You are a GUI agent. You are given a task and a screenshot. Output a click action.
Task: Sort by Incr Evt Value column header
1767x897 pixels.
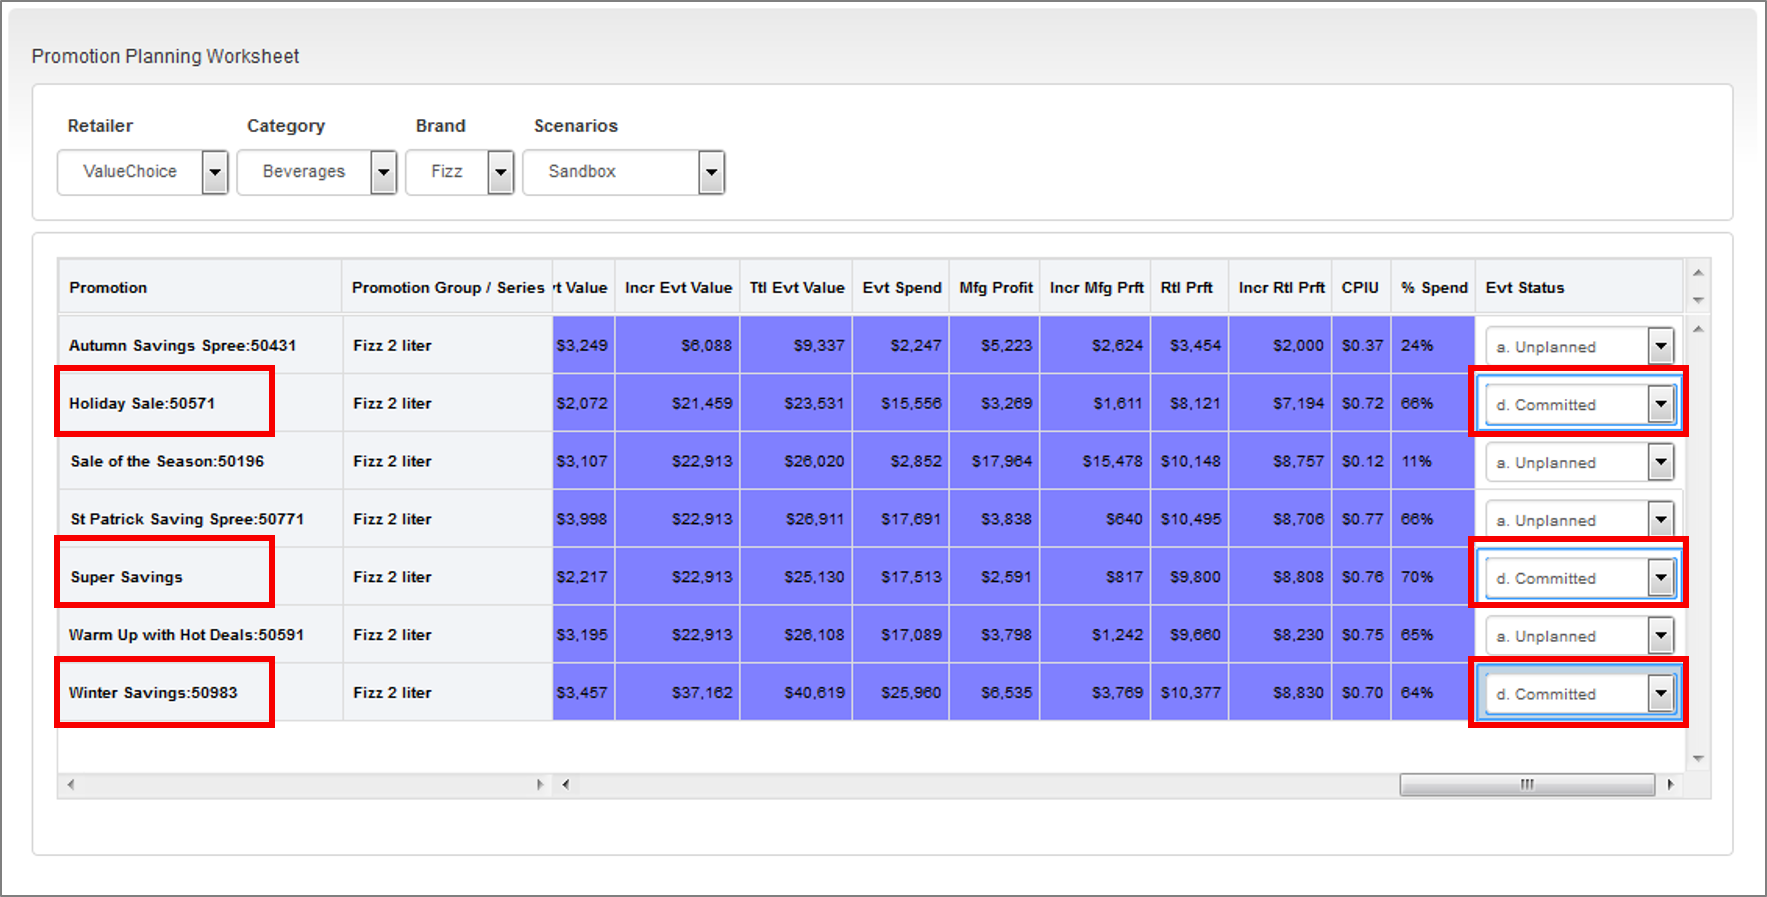[678, 287]
